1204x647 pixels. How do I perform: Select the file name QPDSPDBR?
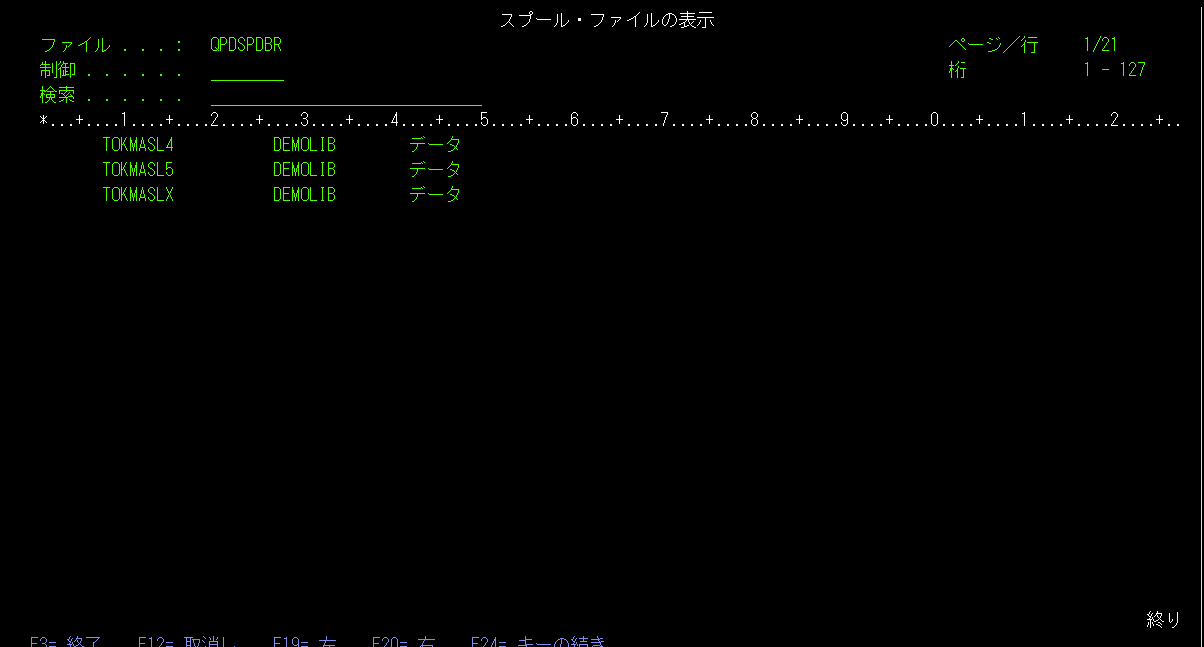click(x=246, y=45)
